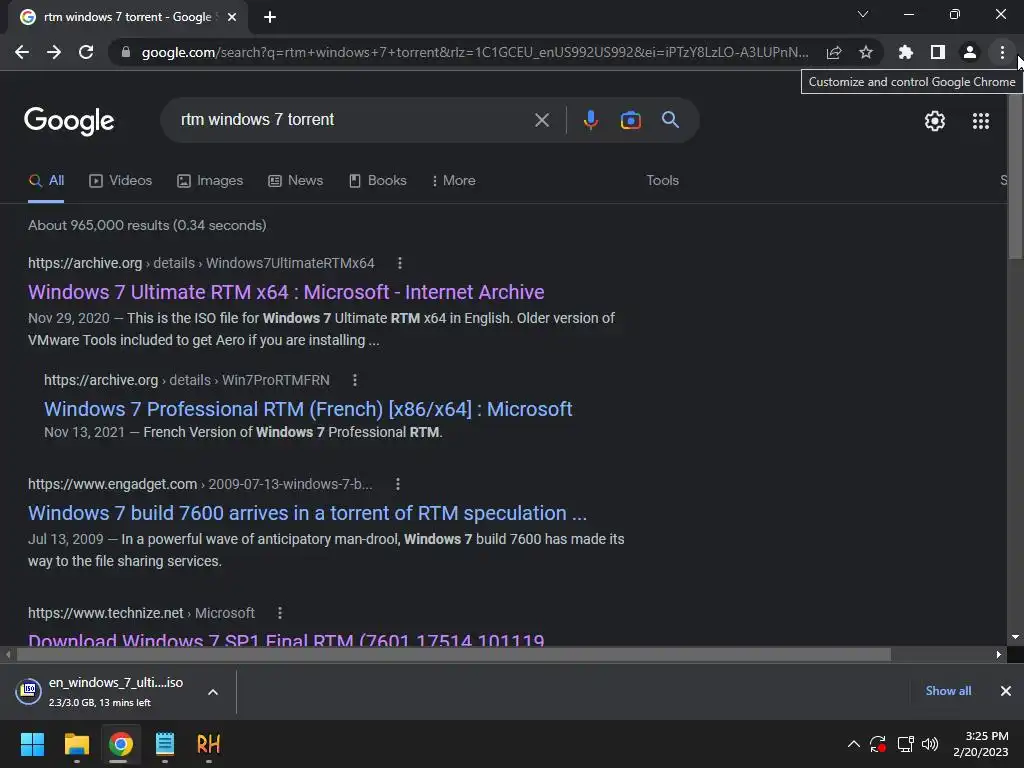View site information via the lock icon
The height and width of the screenshot is (768, 1024).
tap(126, 52)
